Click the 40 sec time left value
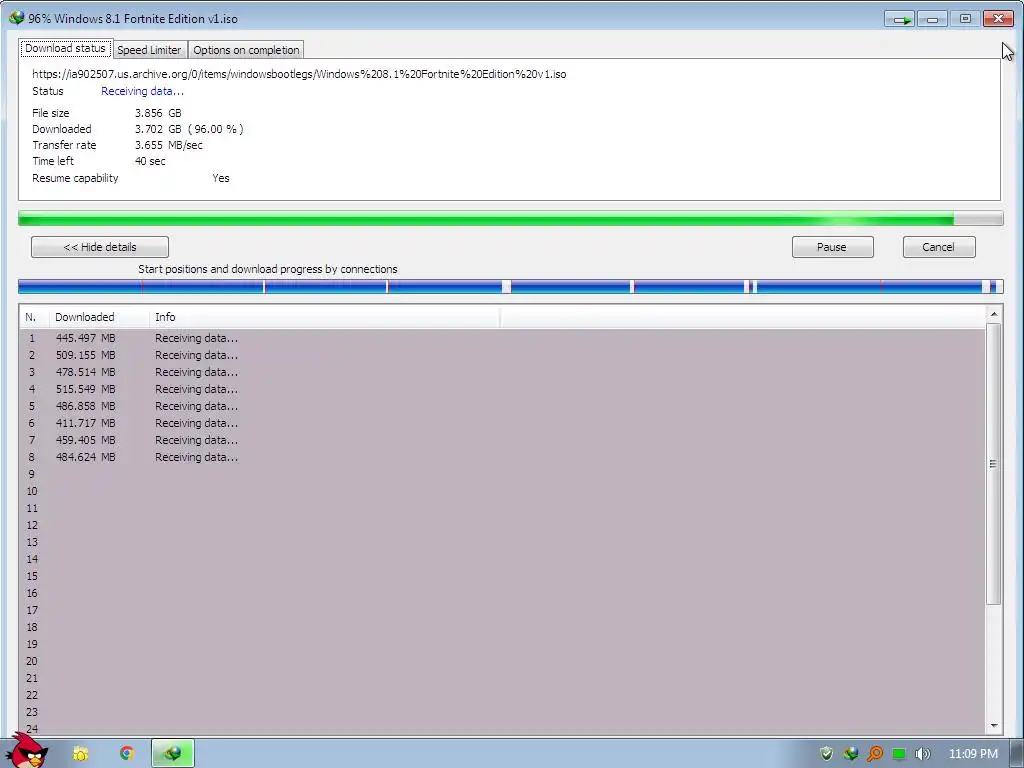Screen dimensions: 1024x768 tap(150, 161)
